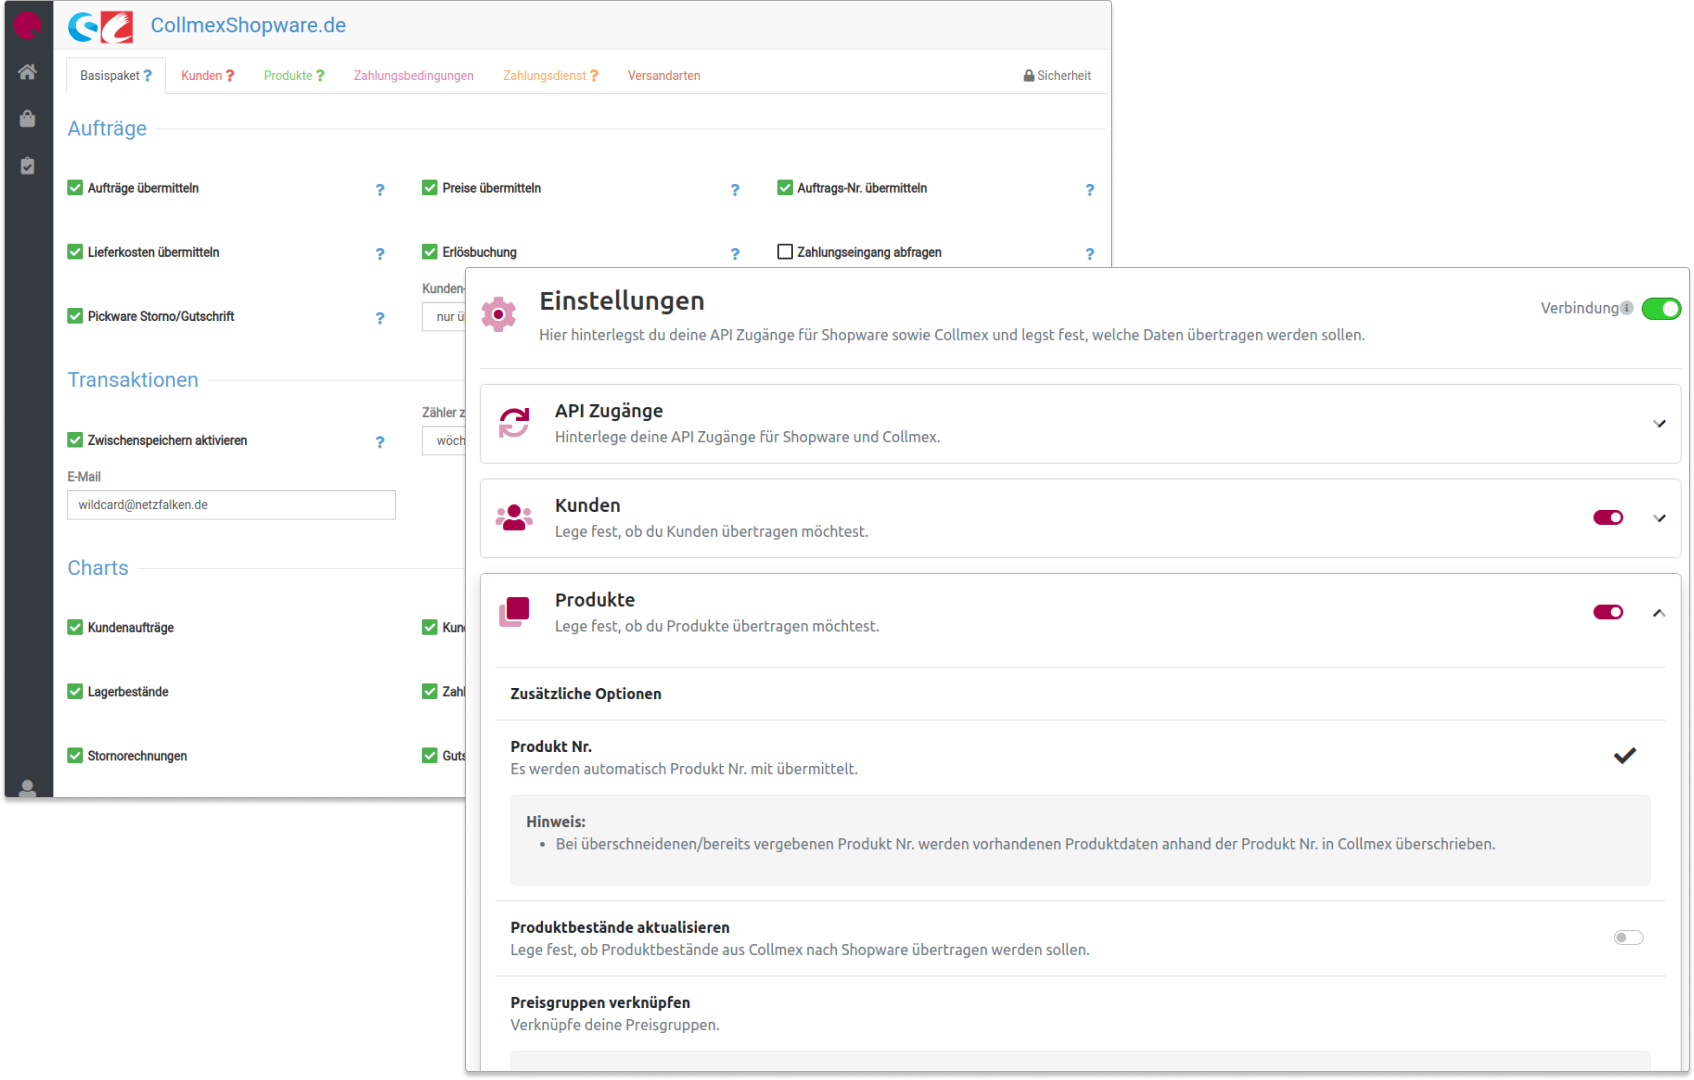This screenshot has width=1694, height=1080.
Task: Open the Basispaket tab
Action: click(x=116, y=76)
